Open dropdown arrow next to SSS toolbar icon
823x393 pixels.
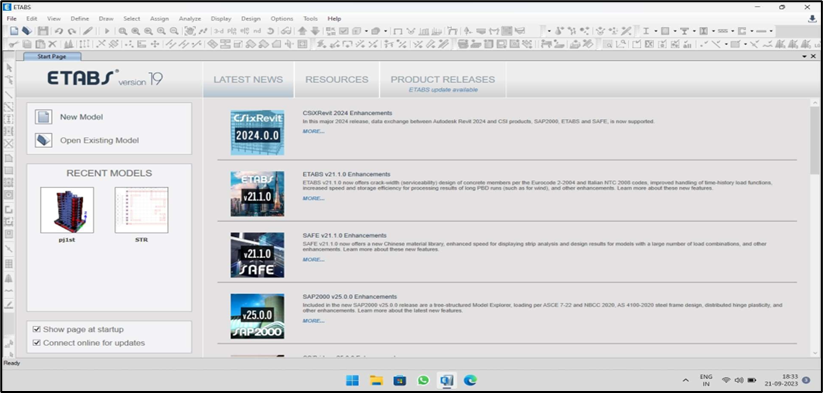pyautogui.click(x=732, y=31)
